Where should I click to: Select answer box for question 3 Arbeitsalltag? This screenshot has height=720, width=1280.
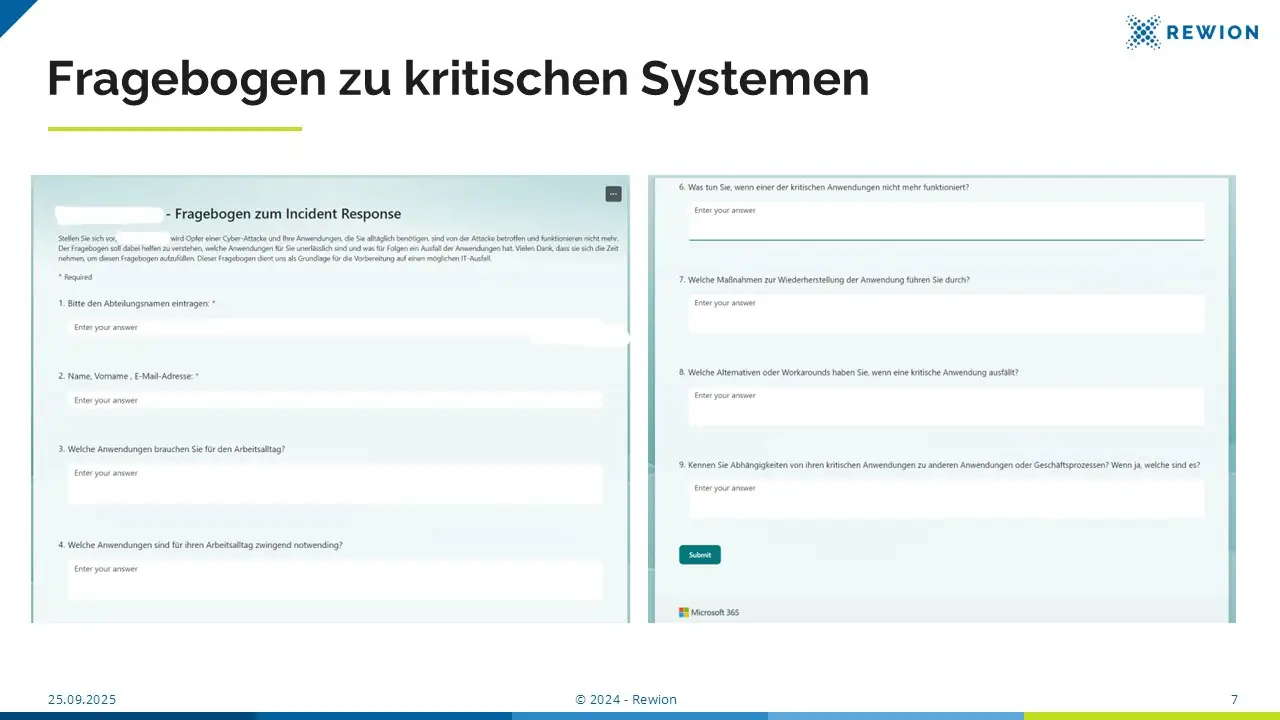[335, 484]
